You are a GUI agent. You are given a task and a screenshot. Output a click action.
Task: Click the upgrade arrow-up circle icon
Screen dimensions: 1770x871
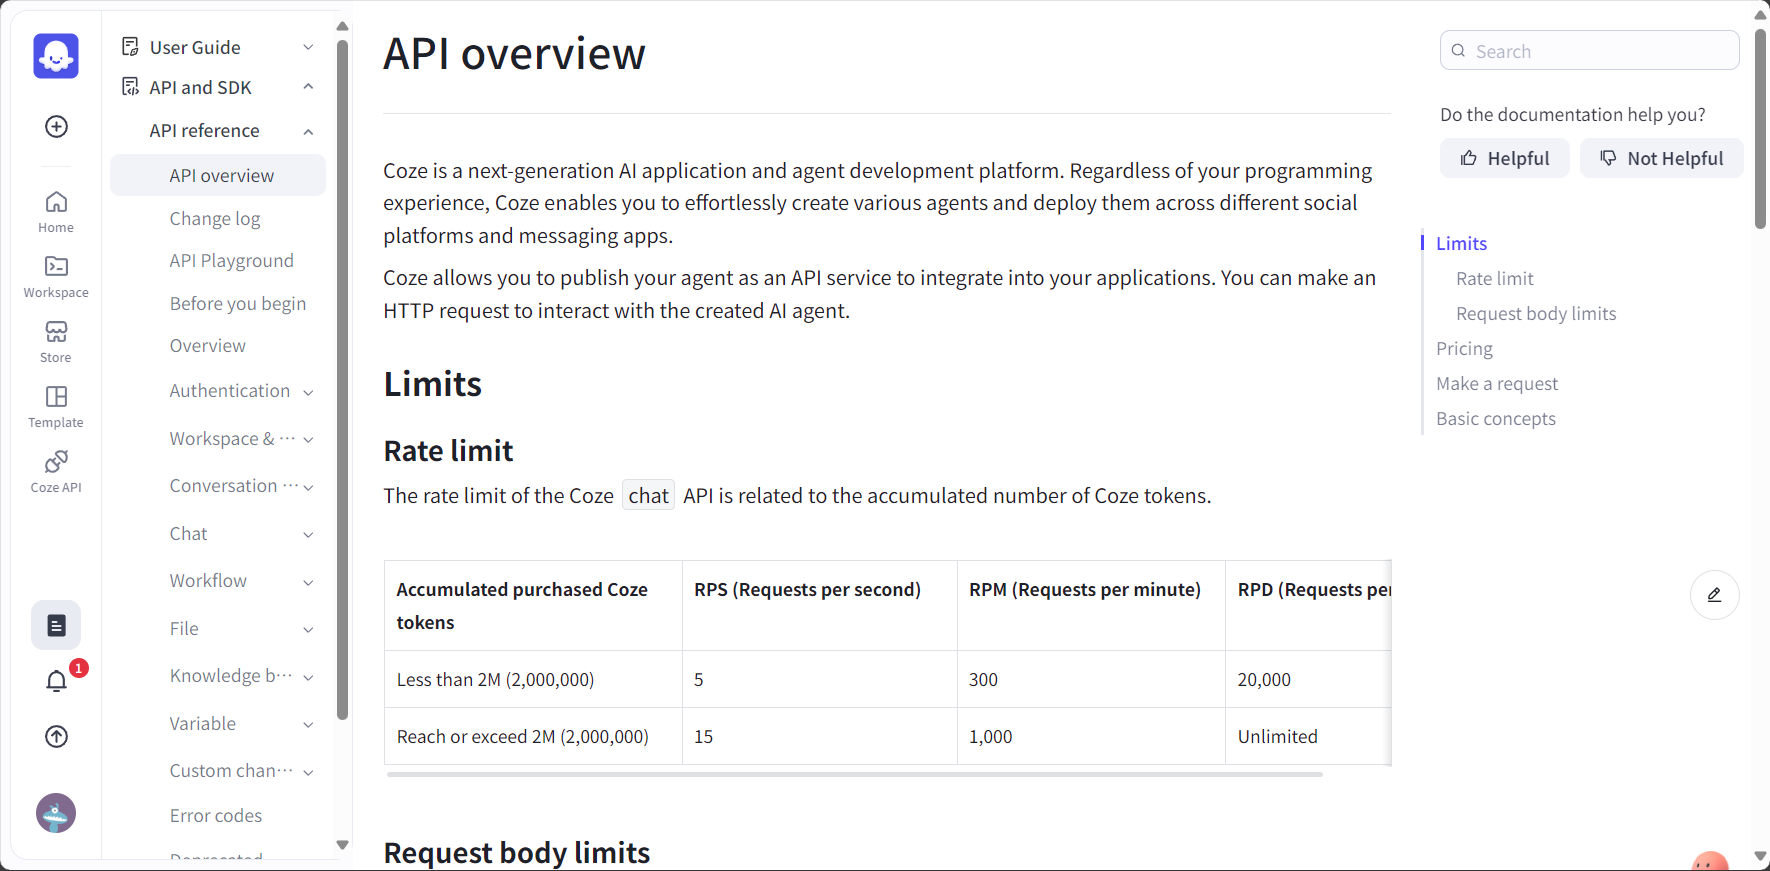pyautogui.click(x=57, y=737)
